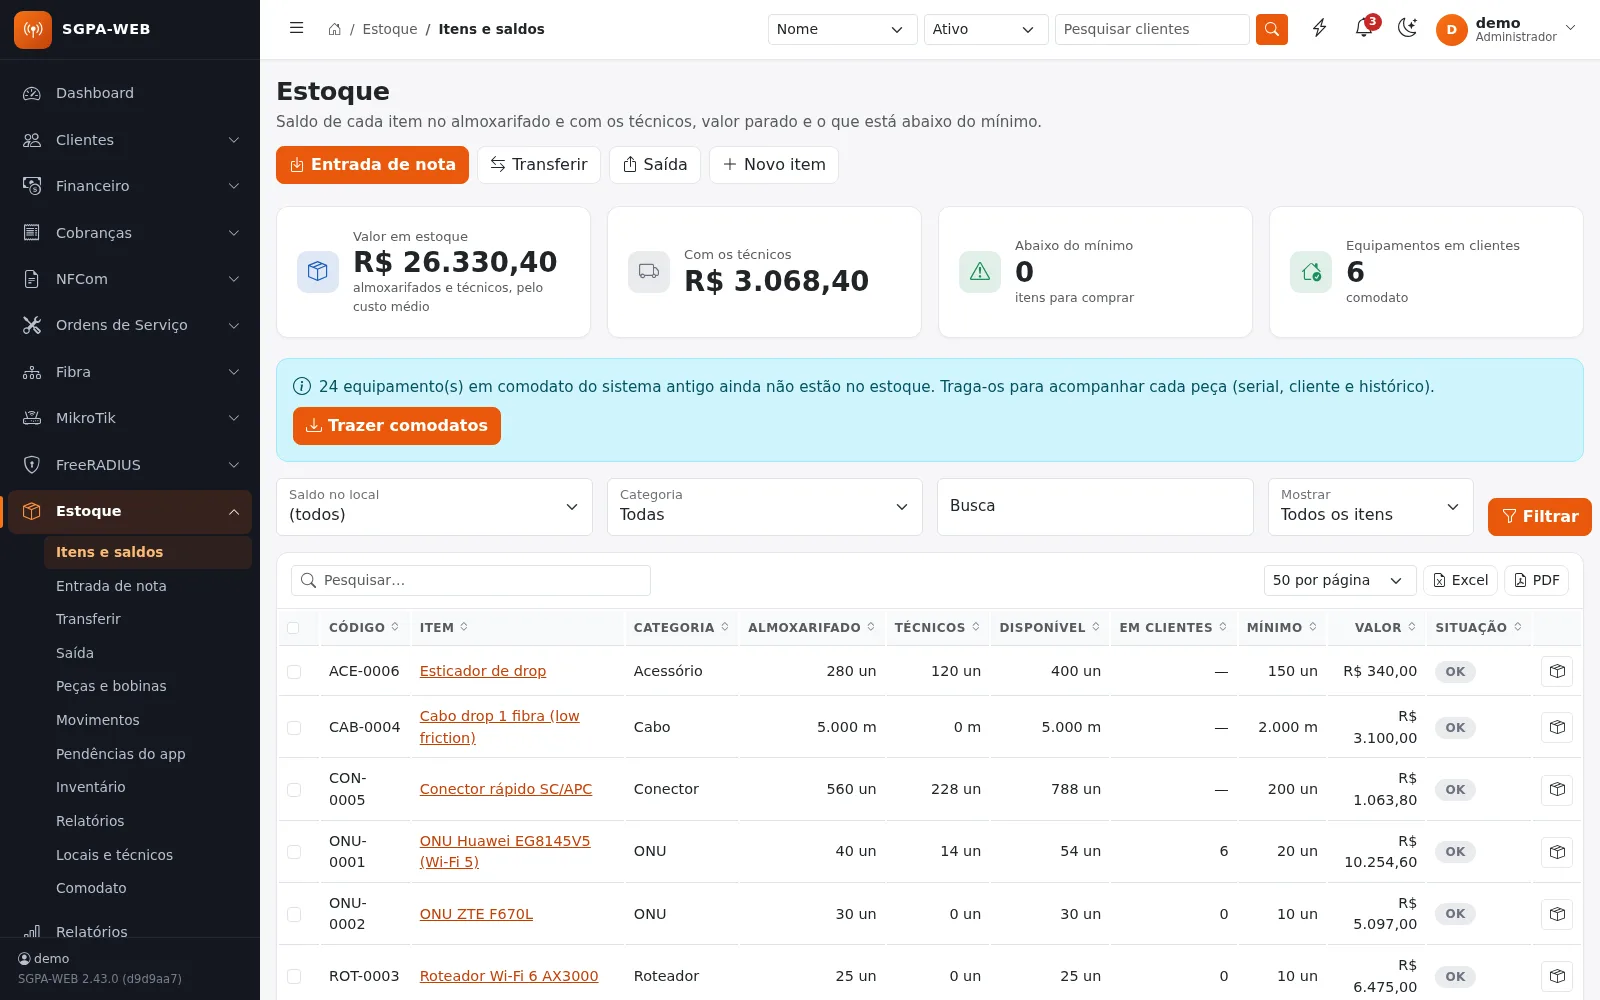Screen dimensions: 1600x1000
Task: Check the ACE-0006 row checkbox
Action: click(294, 672)
